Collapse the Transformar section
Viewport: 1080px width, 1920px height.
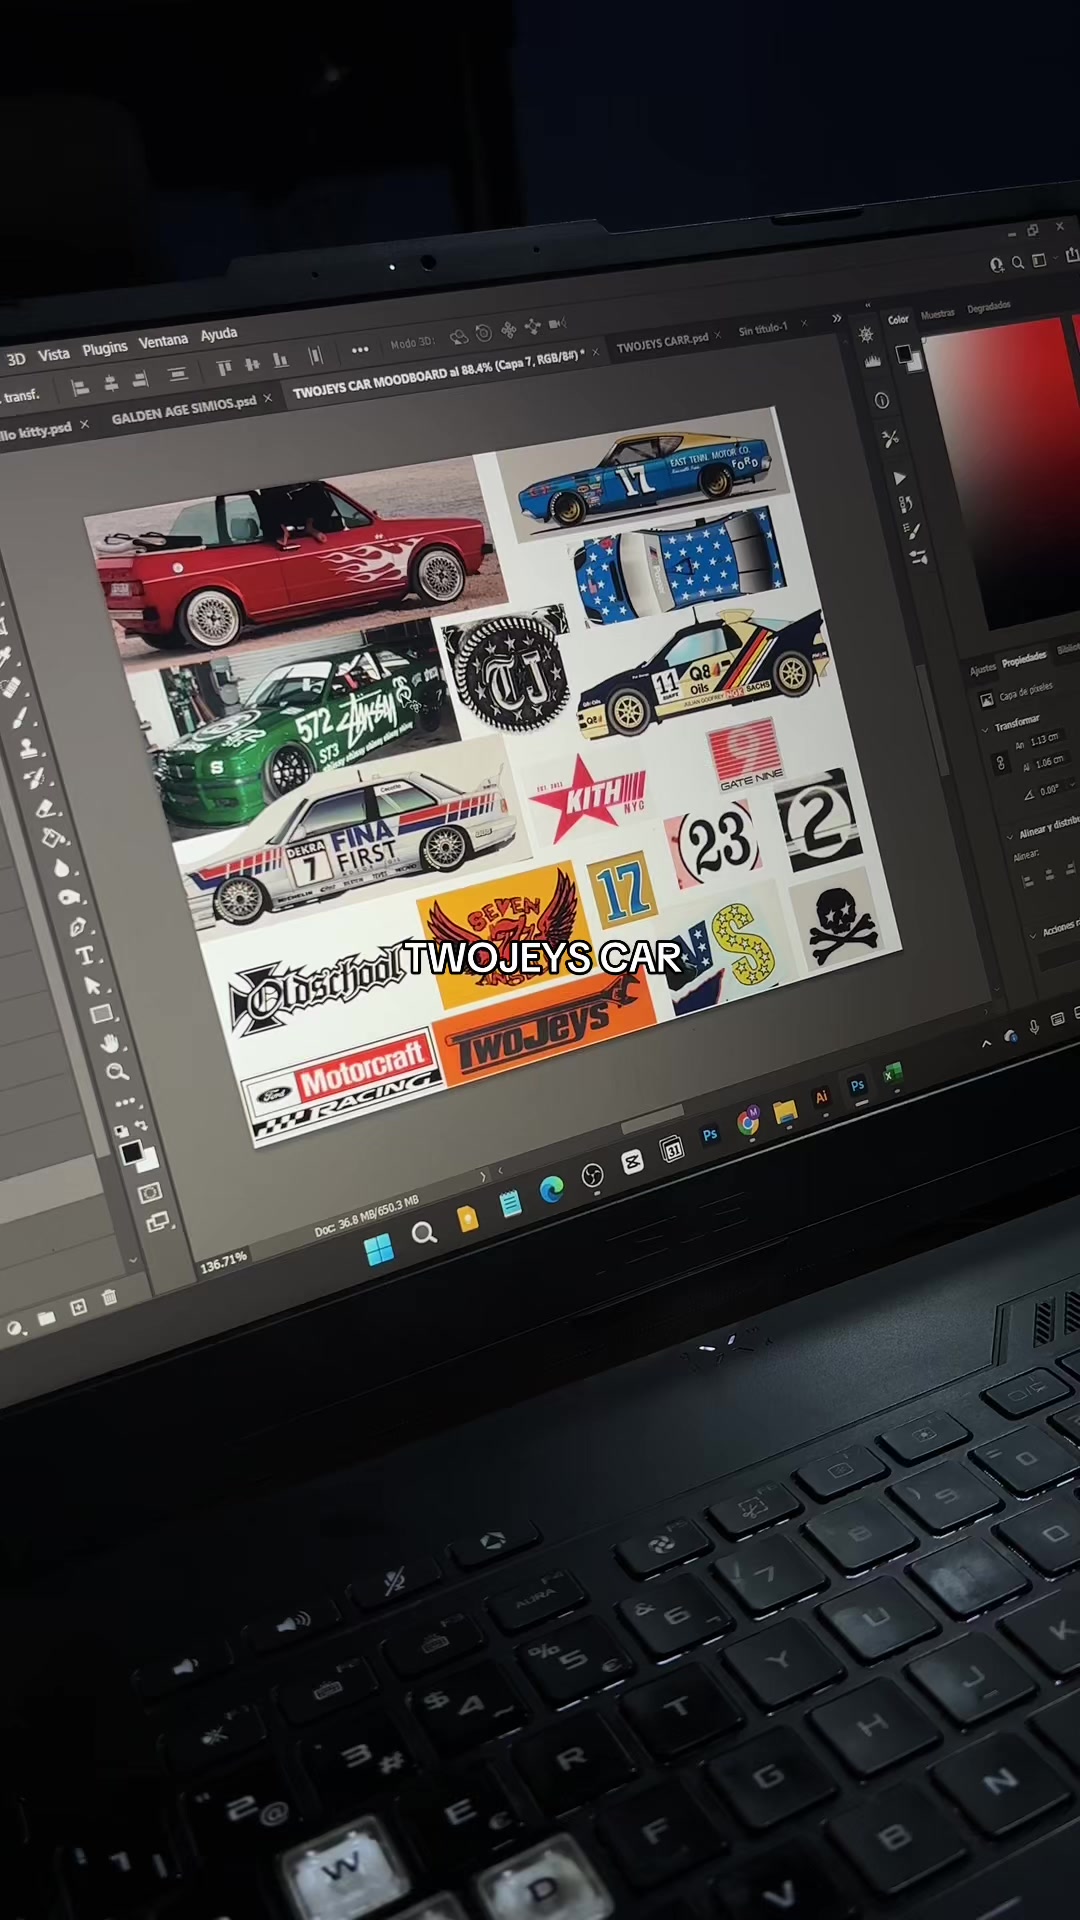click(x=985, y=730)
